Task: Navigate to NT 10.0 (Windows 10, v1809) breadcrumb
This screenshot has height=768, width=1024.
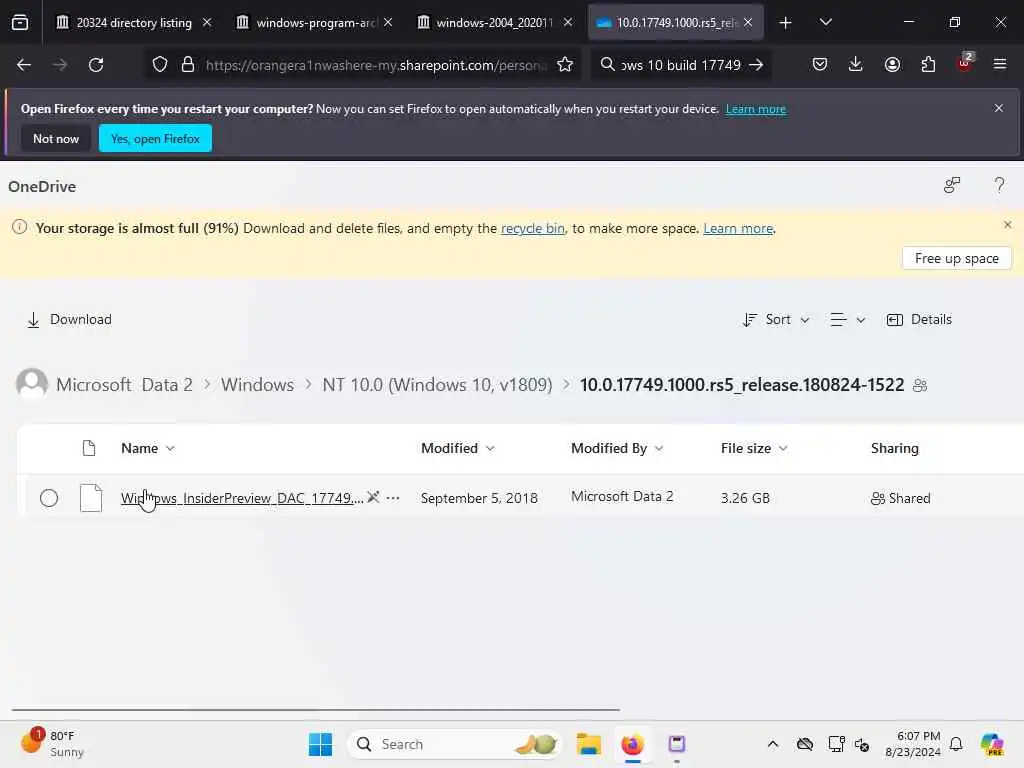Action: pyautogui.click(x=438, y=385)
